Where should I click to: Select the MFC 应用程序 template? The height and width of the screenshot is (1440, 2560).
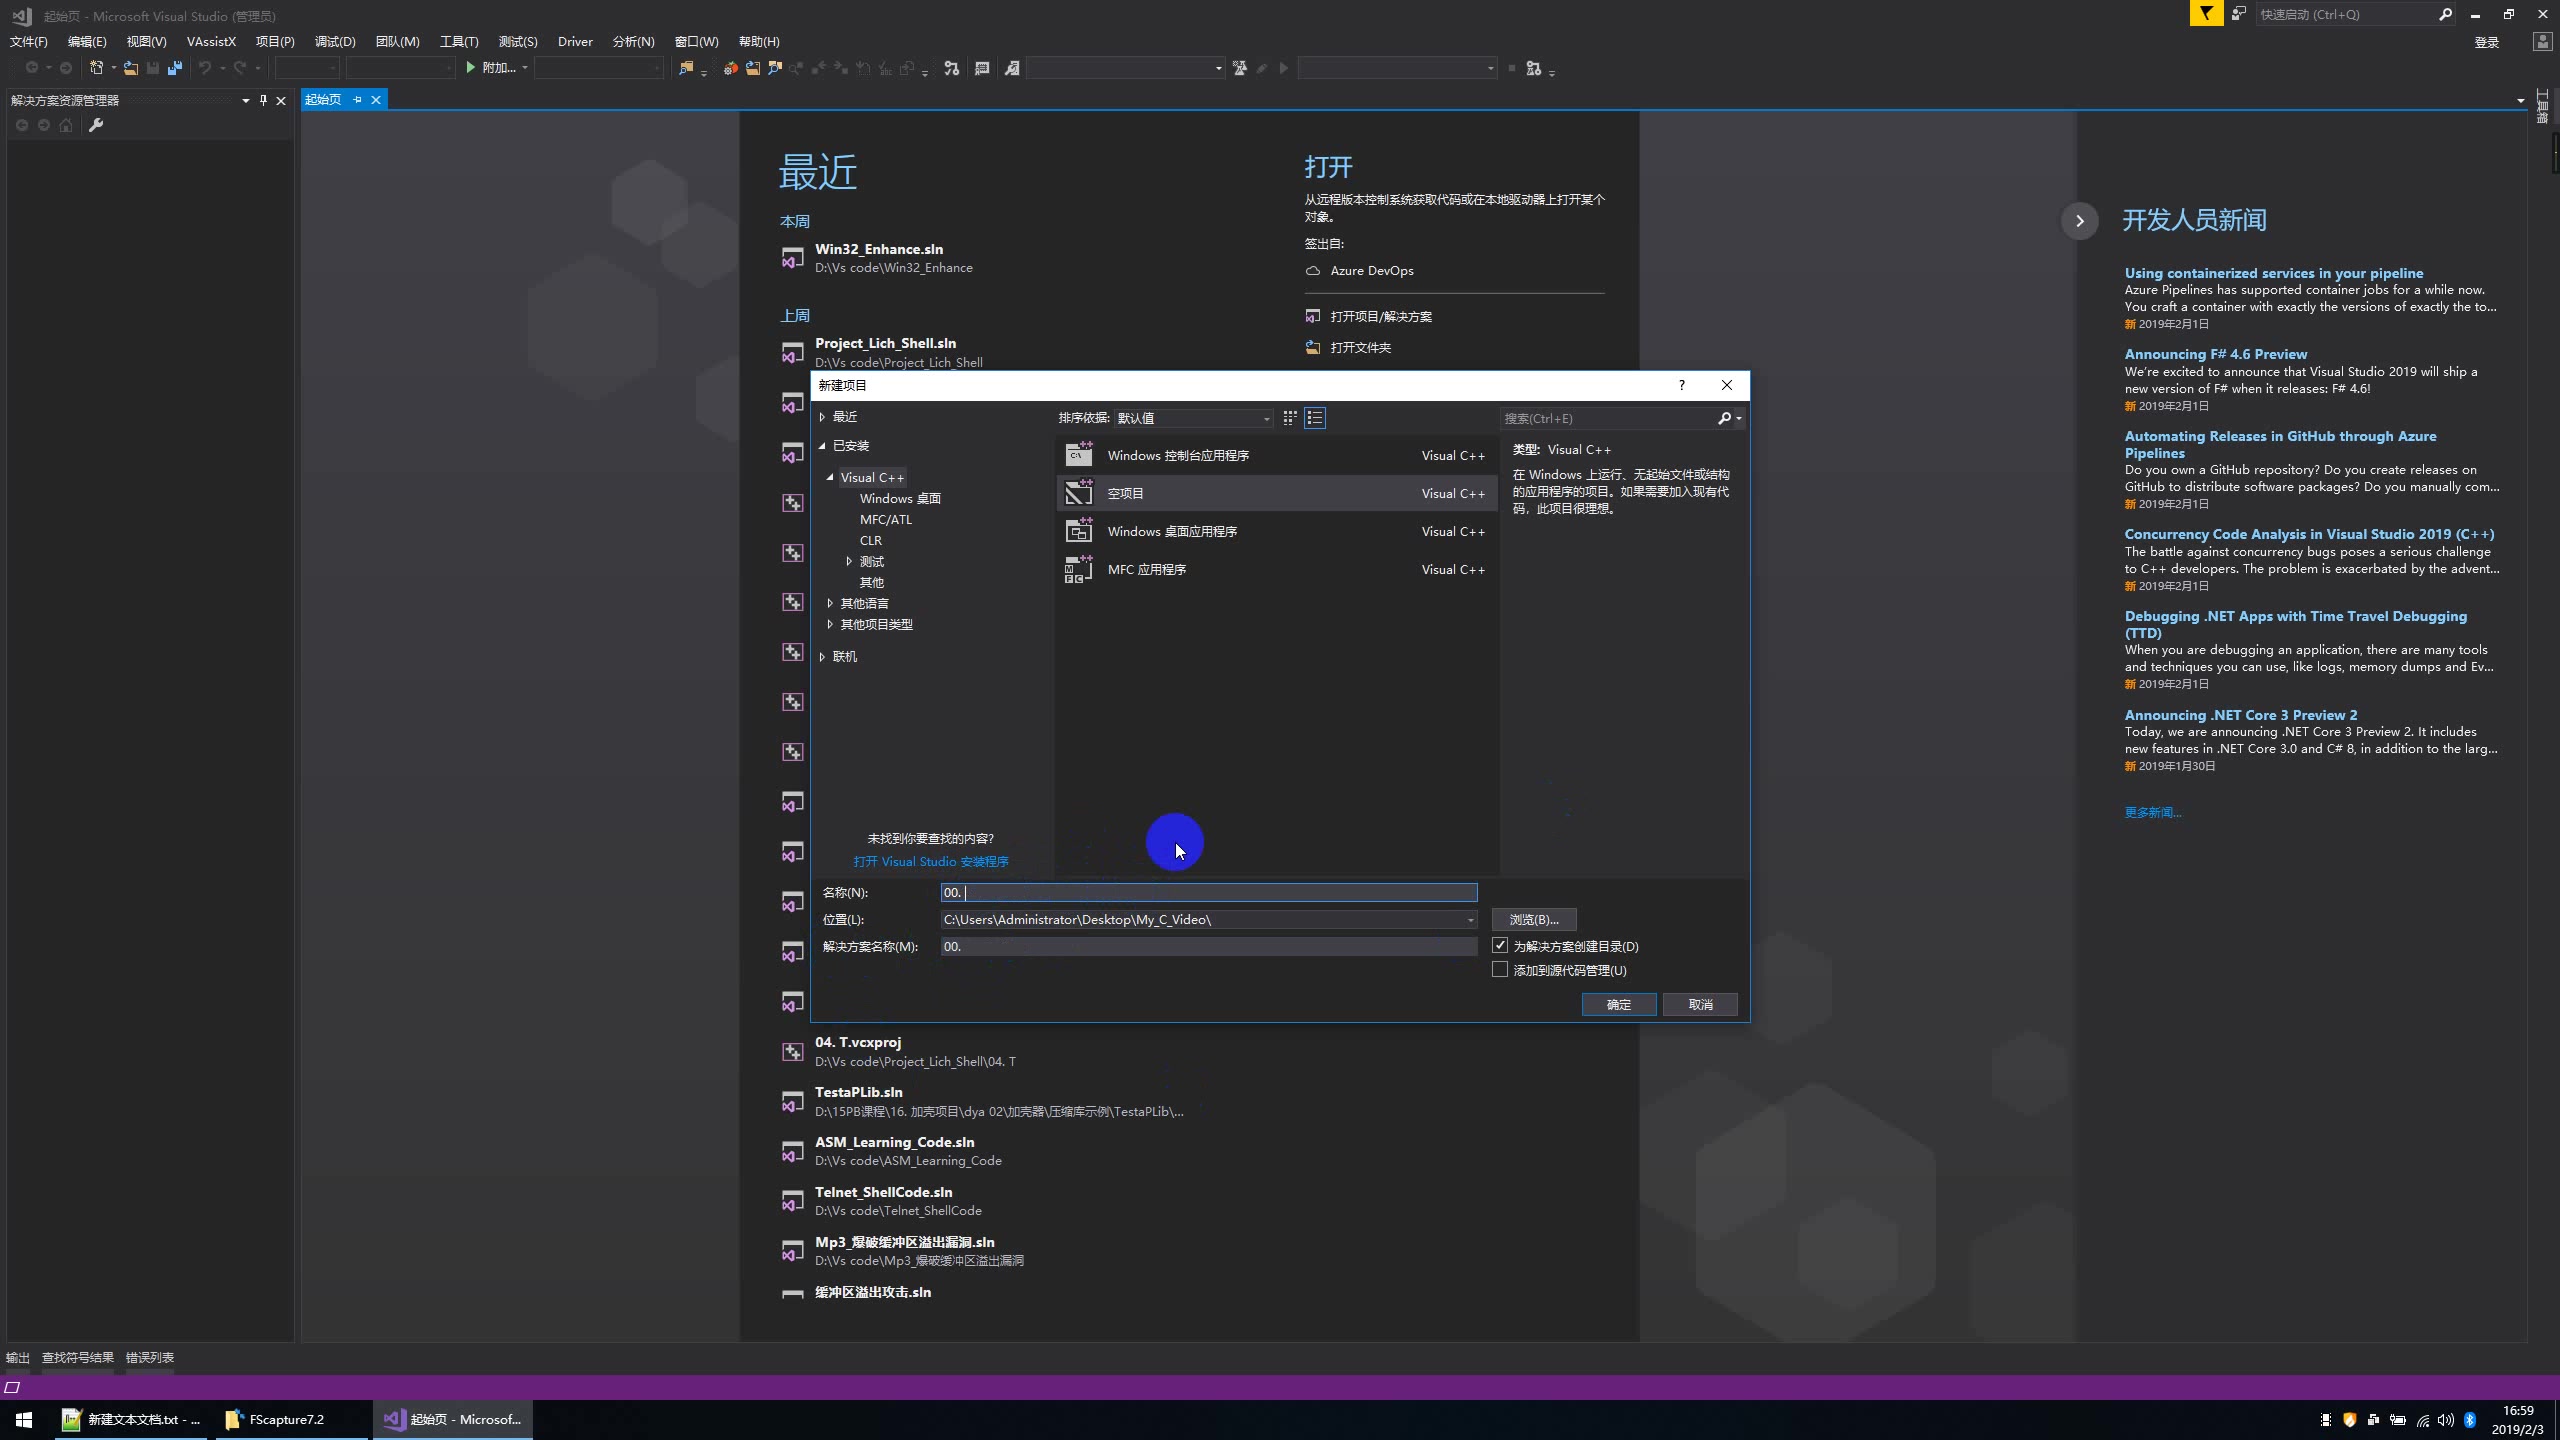[x=1147, y=569]
